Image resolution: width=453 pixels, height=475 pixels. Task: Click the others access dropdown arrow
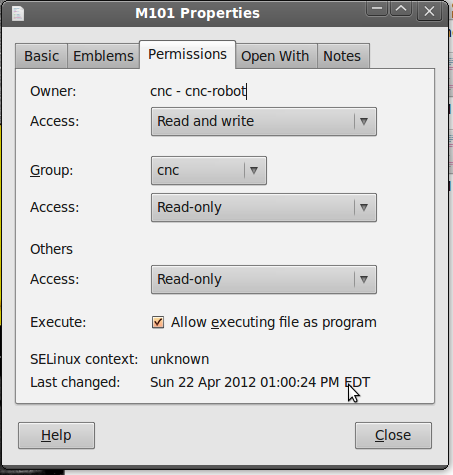tap(364, 279)
